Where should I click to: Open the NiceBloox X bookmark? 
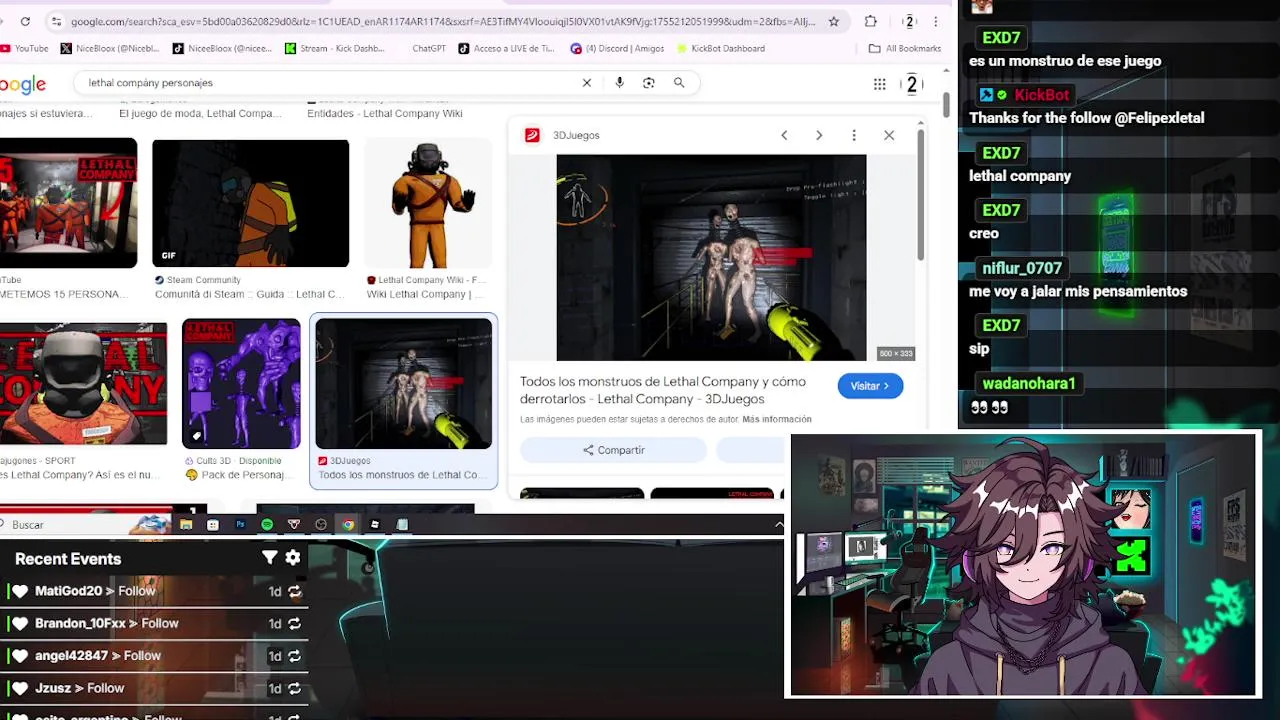point(110,48)
